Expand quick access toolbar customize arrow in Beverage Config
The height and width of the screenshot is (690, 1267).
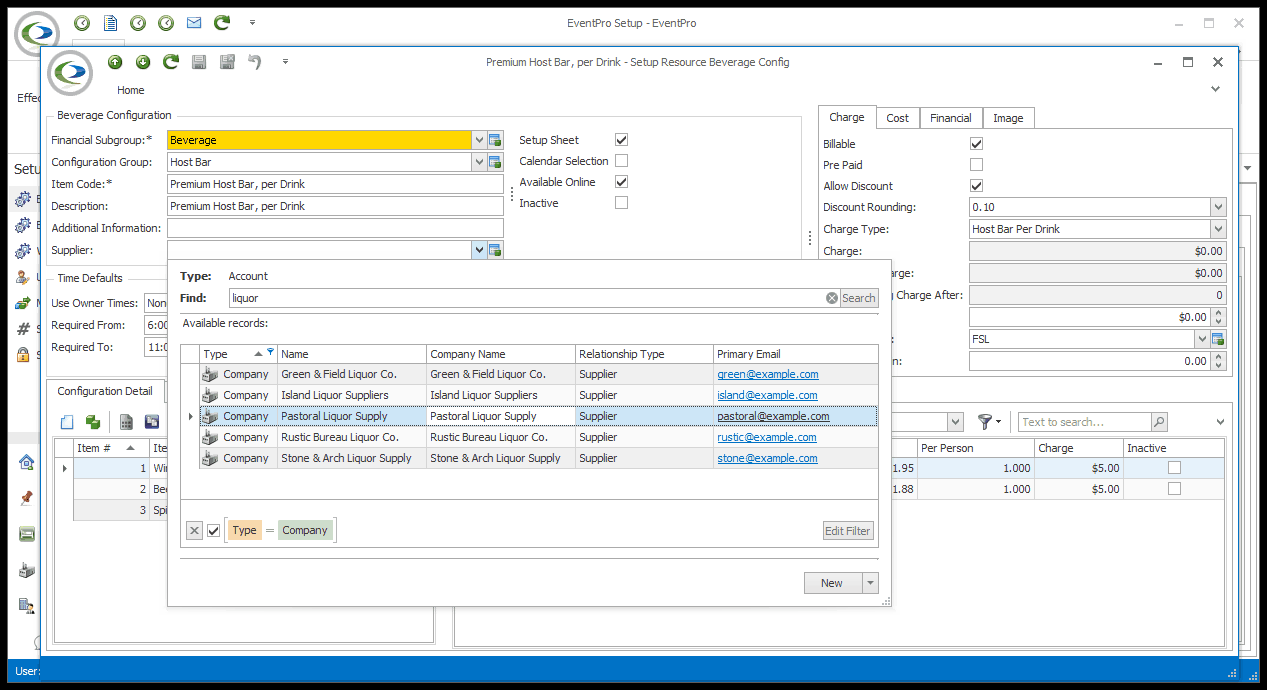click(285, 62)
